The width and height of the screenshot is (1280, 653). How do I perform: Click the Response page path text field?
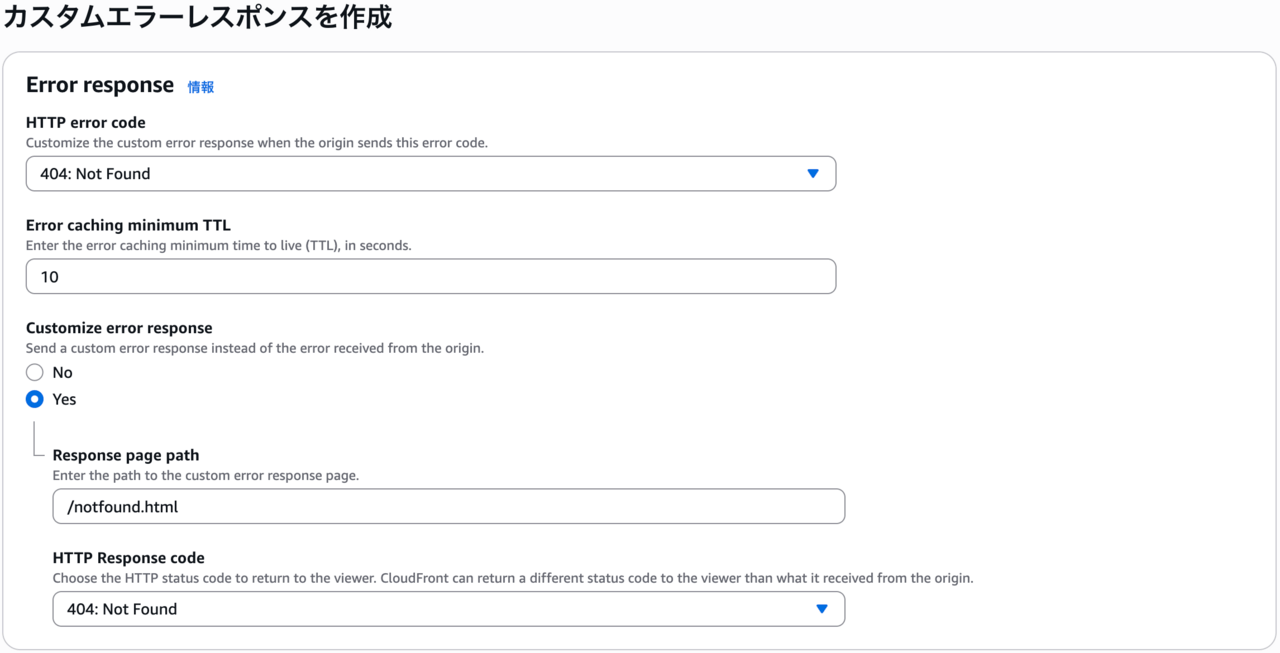point(448,507)
